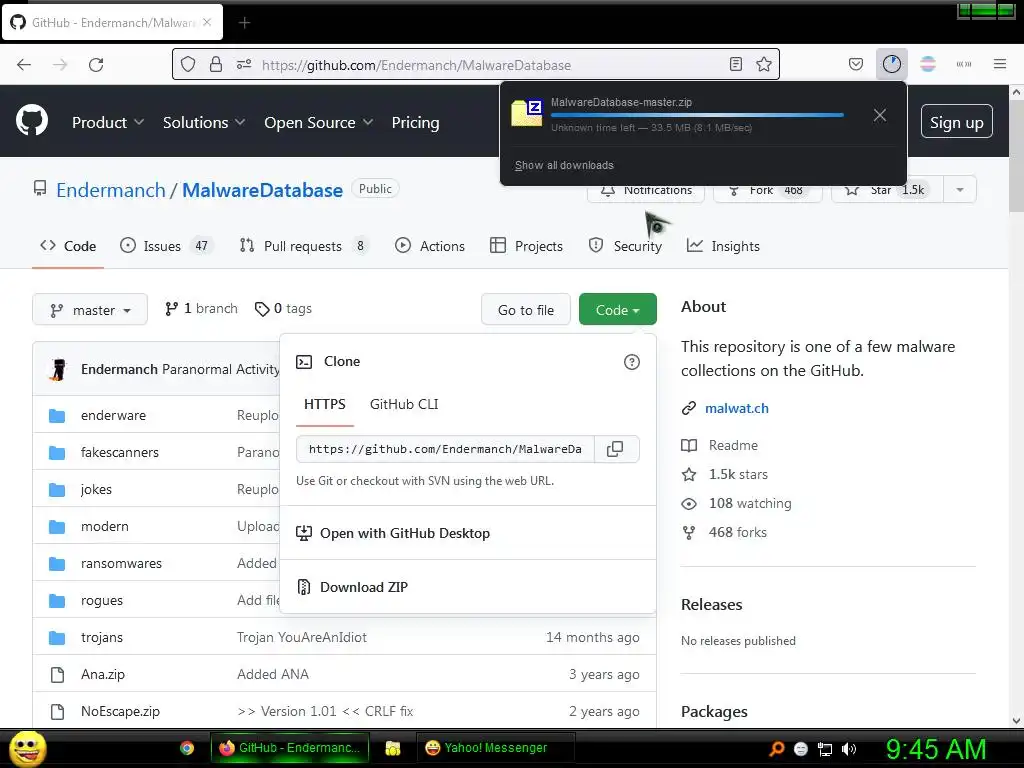Viewport: 1024px width, 768px height.
Task: Open the jokes folder
Action: pos(96,490)
